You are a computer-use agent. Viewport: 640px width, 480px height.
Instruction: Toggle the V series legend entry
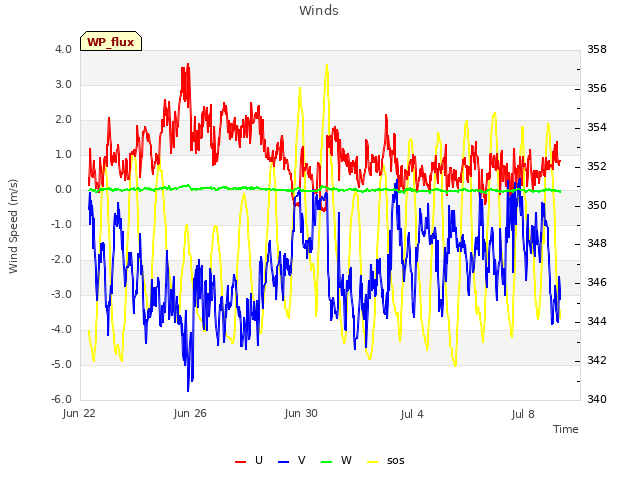click(292, 460)
